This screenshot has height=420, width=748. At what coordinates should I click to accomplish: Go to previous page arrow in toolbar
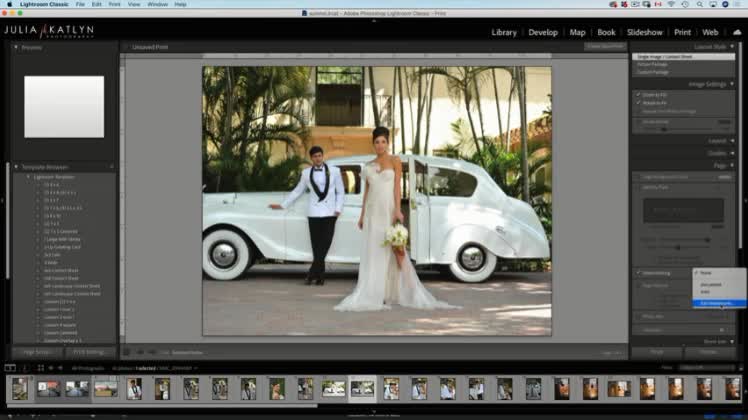(x=140, y=352)
